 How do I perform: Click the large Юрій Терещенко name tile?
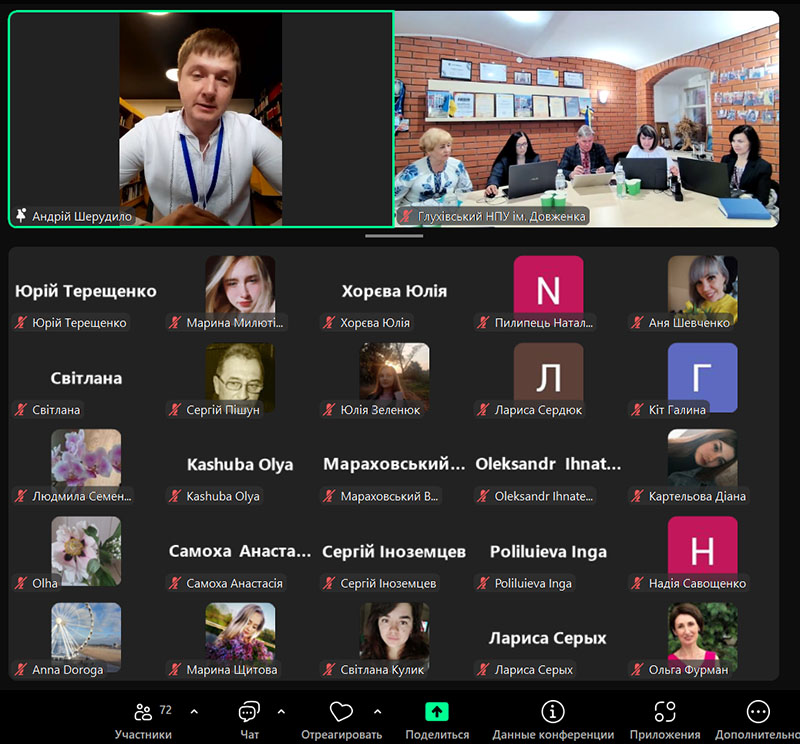(x=86, y=291)
